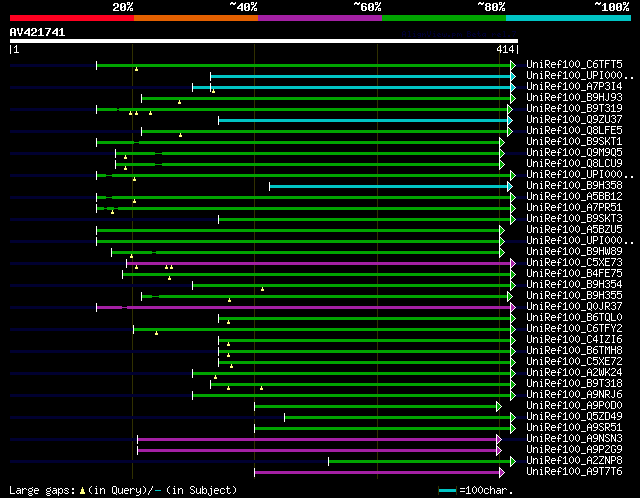Viewport: 640px width, 498px height.
Task: Select the UniRef100_A2WK24 label
Action: [574, 373]
